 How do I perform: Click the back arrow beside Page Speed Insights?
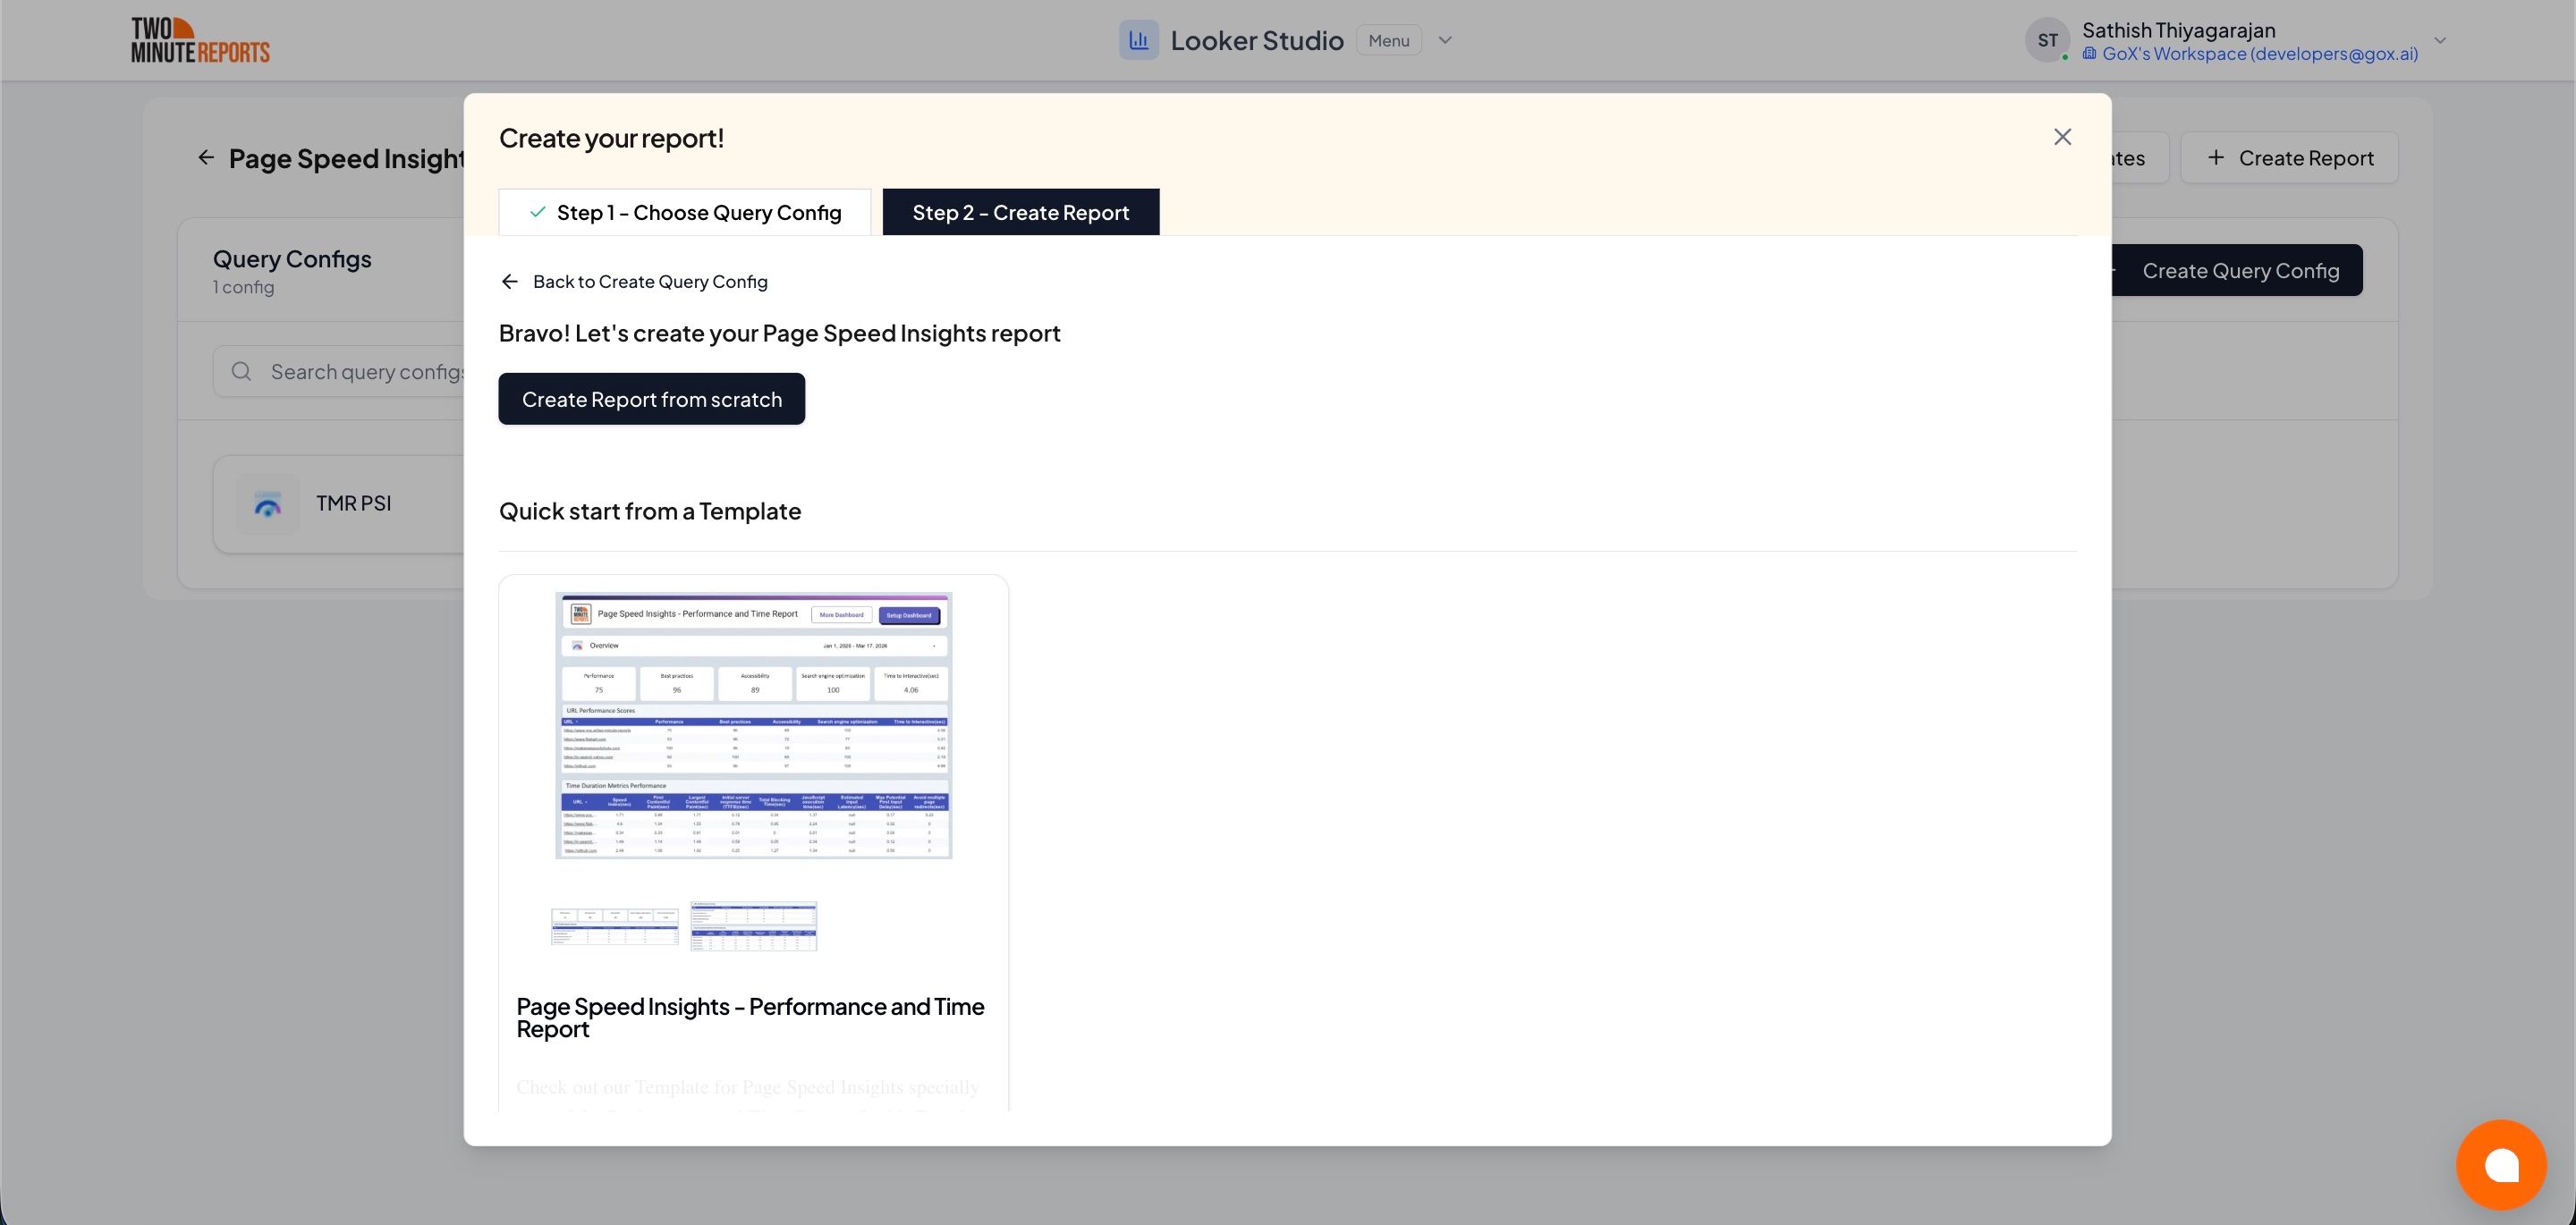pos(205,157)
